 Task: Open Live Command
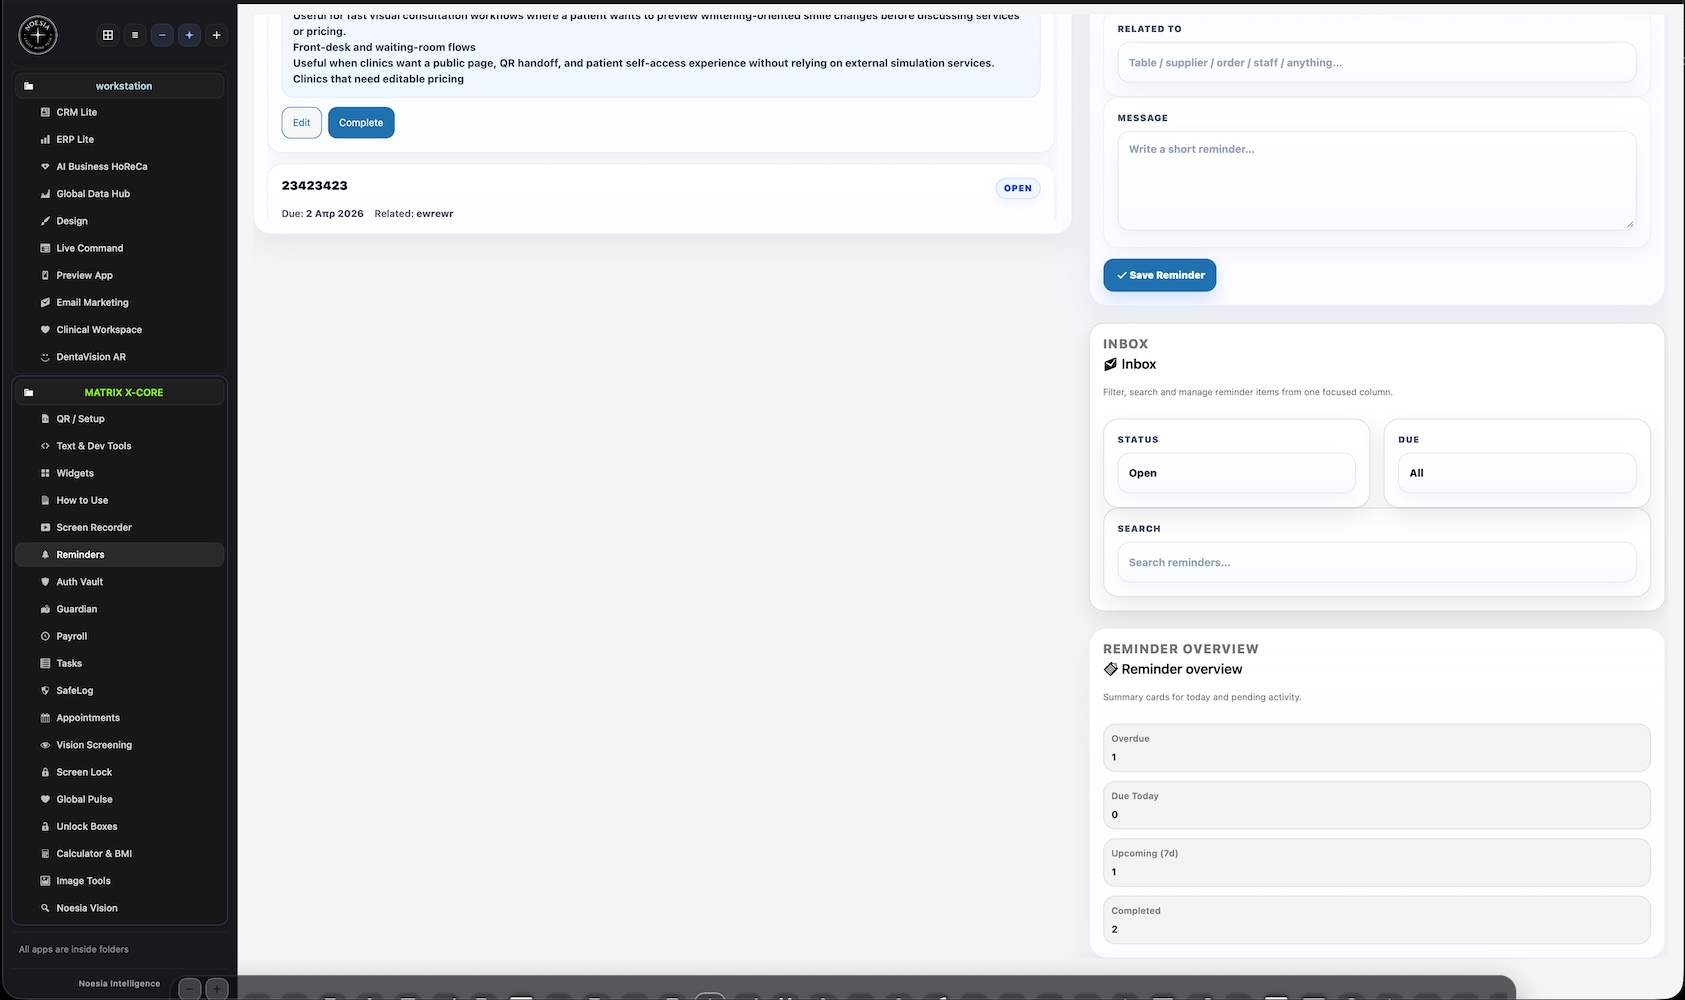[x=120, y=248]
